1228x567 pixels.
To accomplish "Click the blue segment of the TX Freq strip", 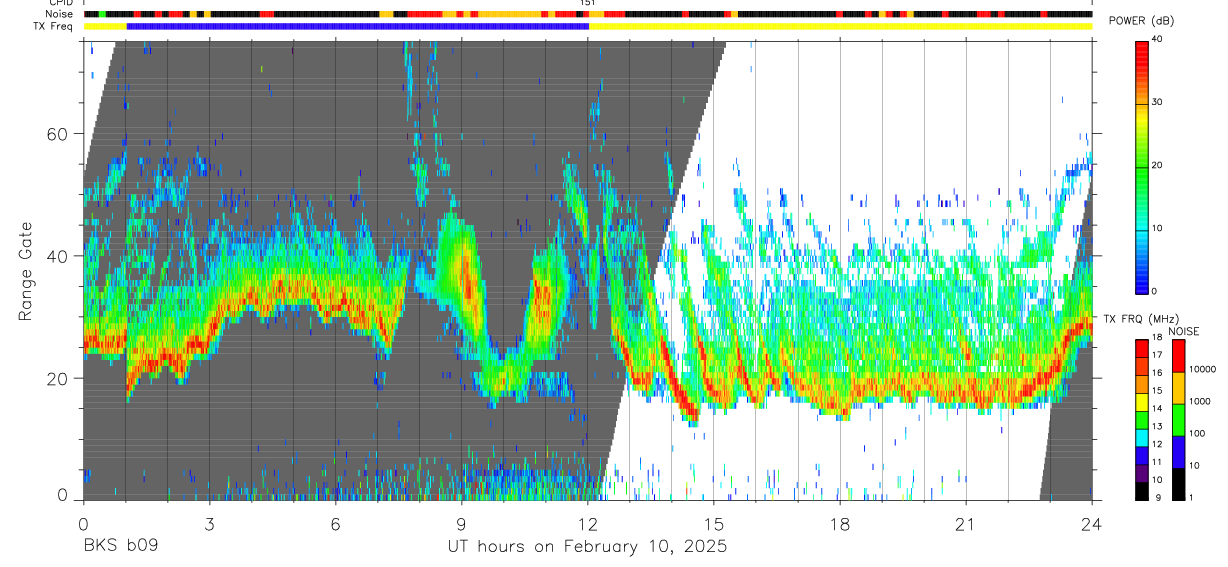I will [x=358, y=26].
